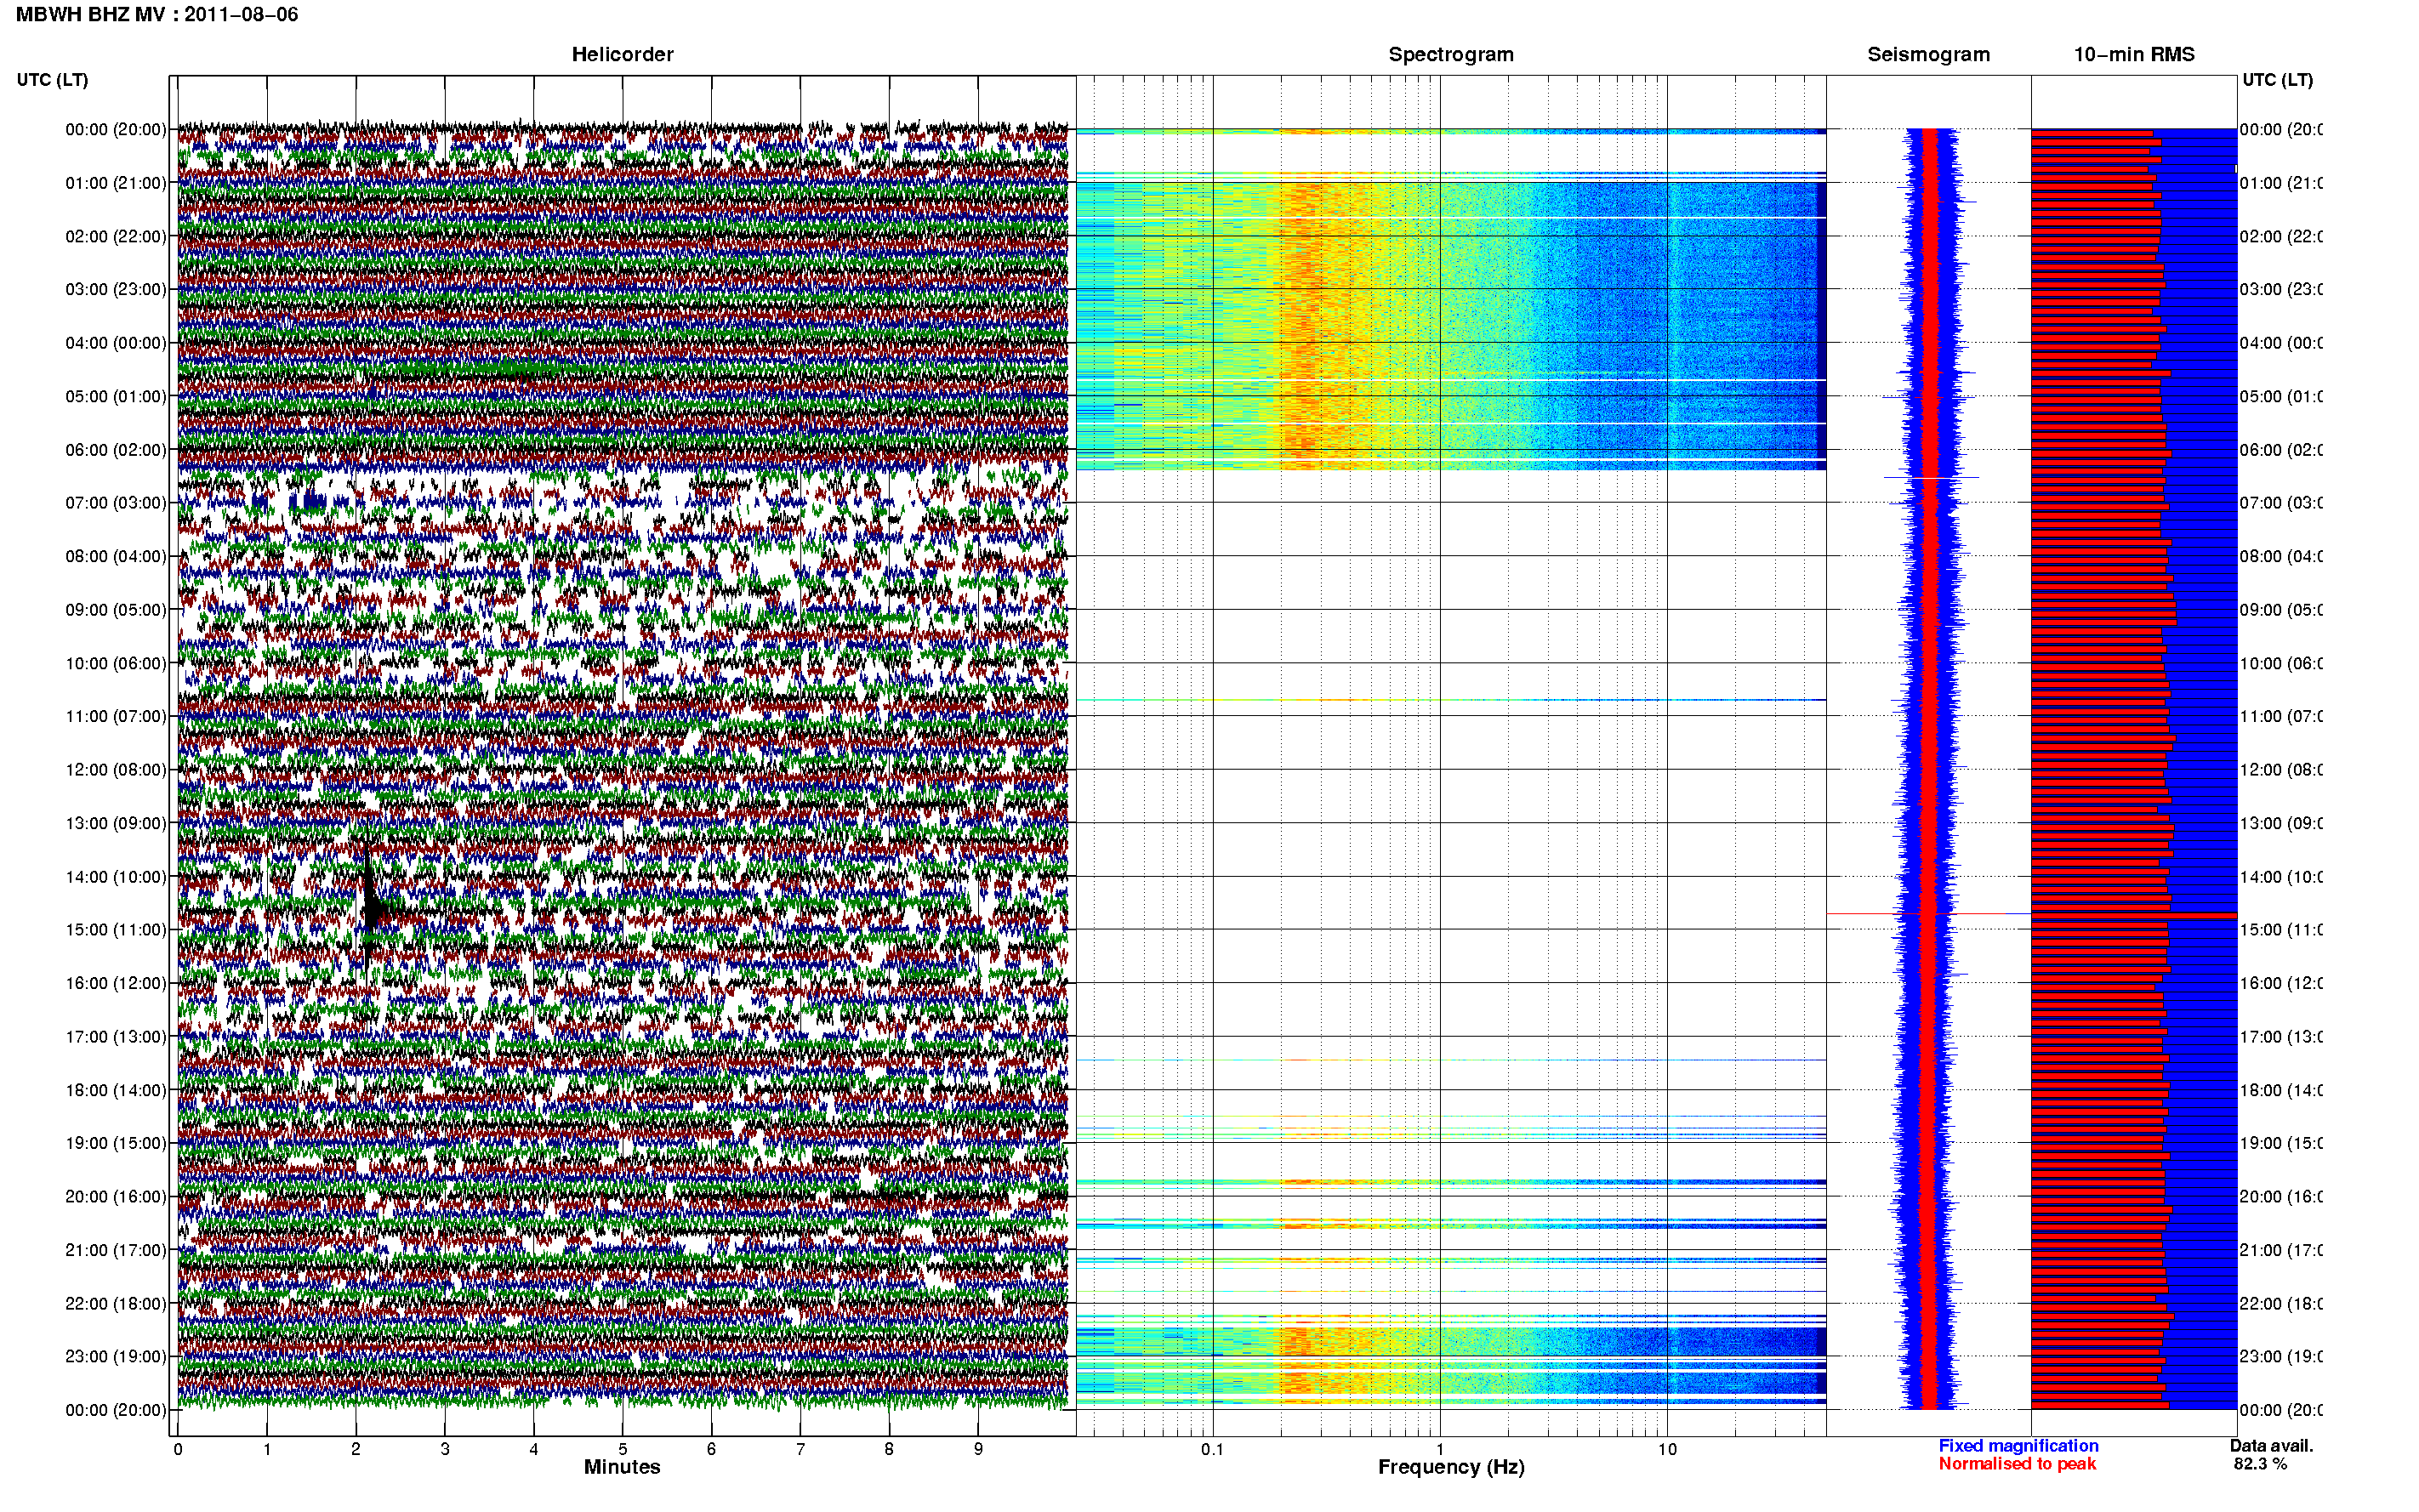Screen dimensions: 2419x1512
Task: Click the minute '9' tick label on helicorder axis
Action: click(x=978, y=1449)
